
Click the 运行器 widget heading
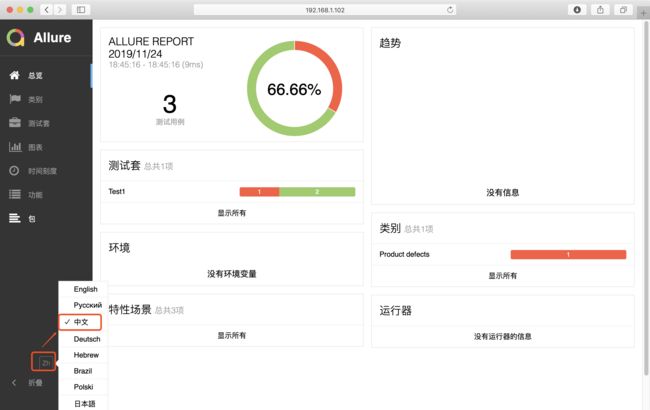tap(395, 311)
